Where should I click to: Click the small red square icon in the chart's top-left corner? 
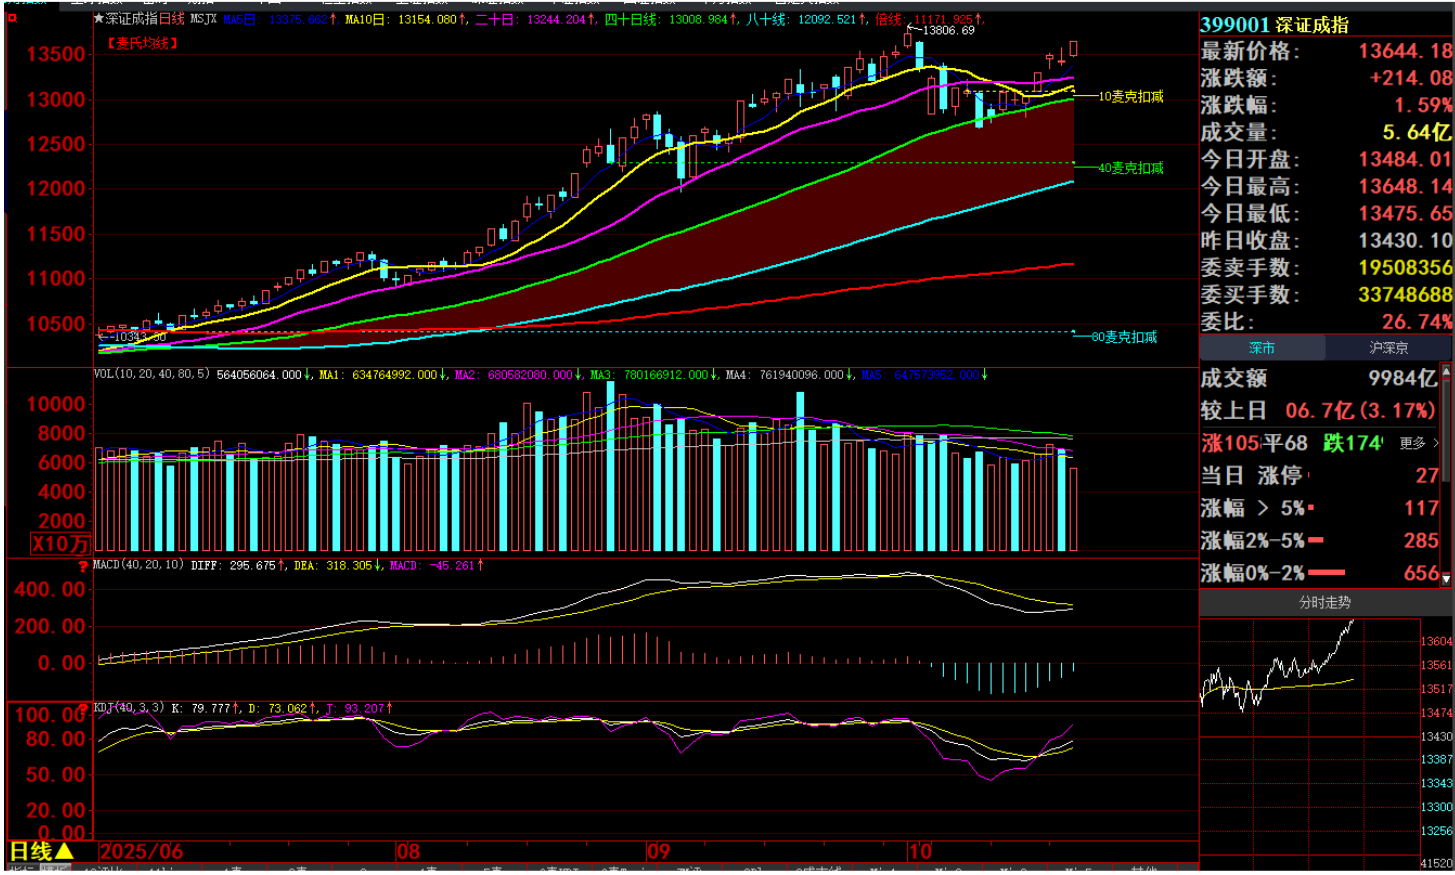pyautogui.click(x=12, y=17)
